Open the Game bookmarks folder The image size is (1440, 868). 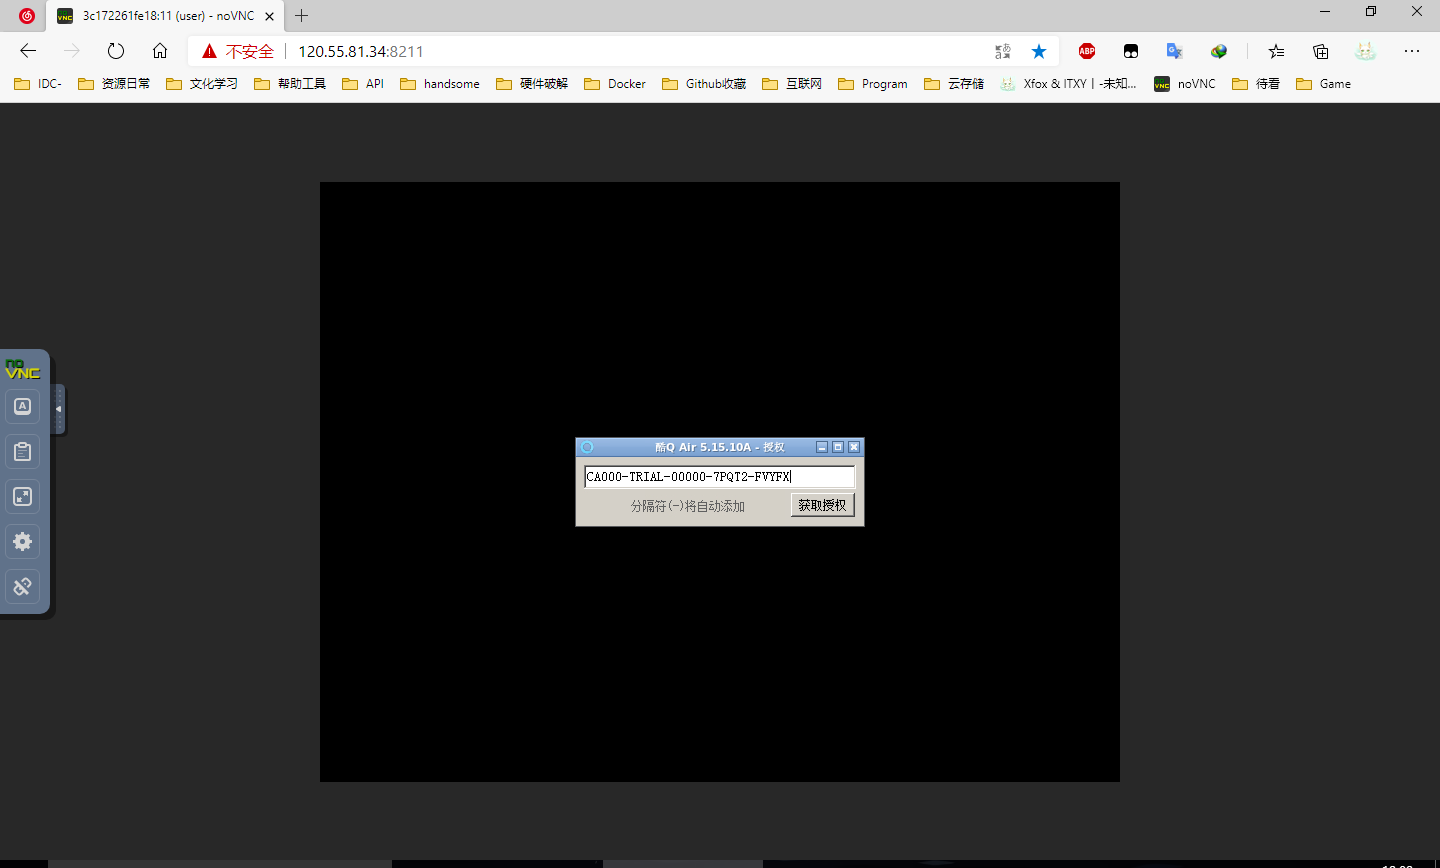(1323, 84)
